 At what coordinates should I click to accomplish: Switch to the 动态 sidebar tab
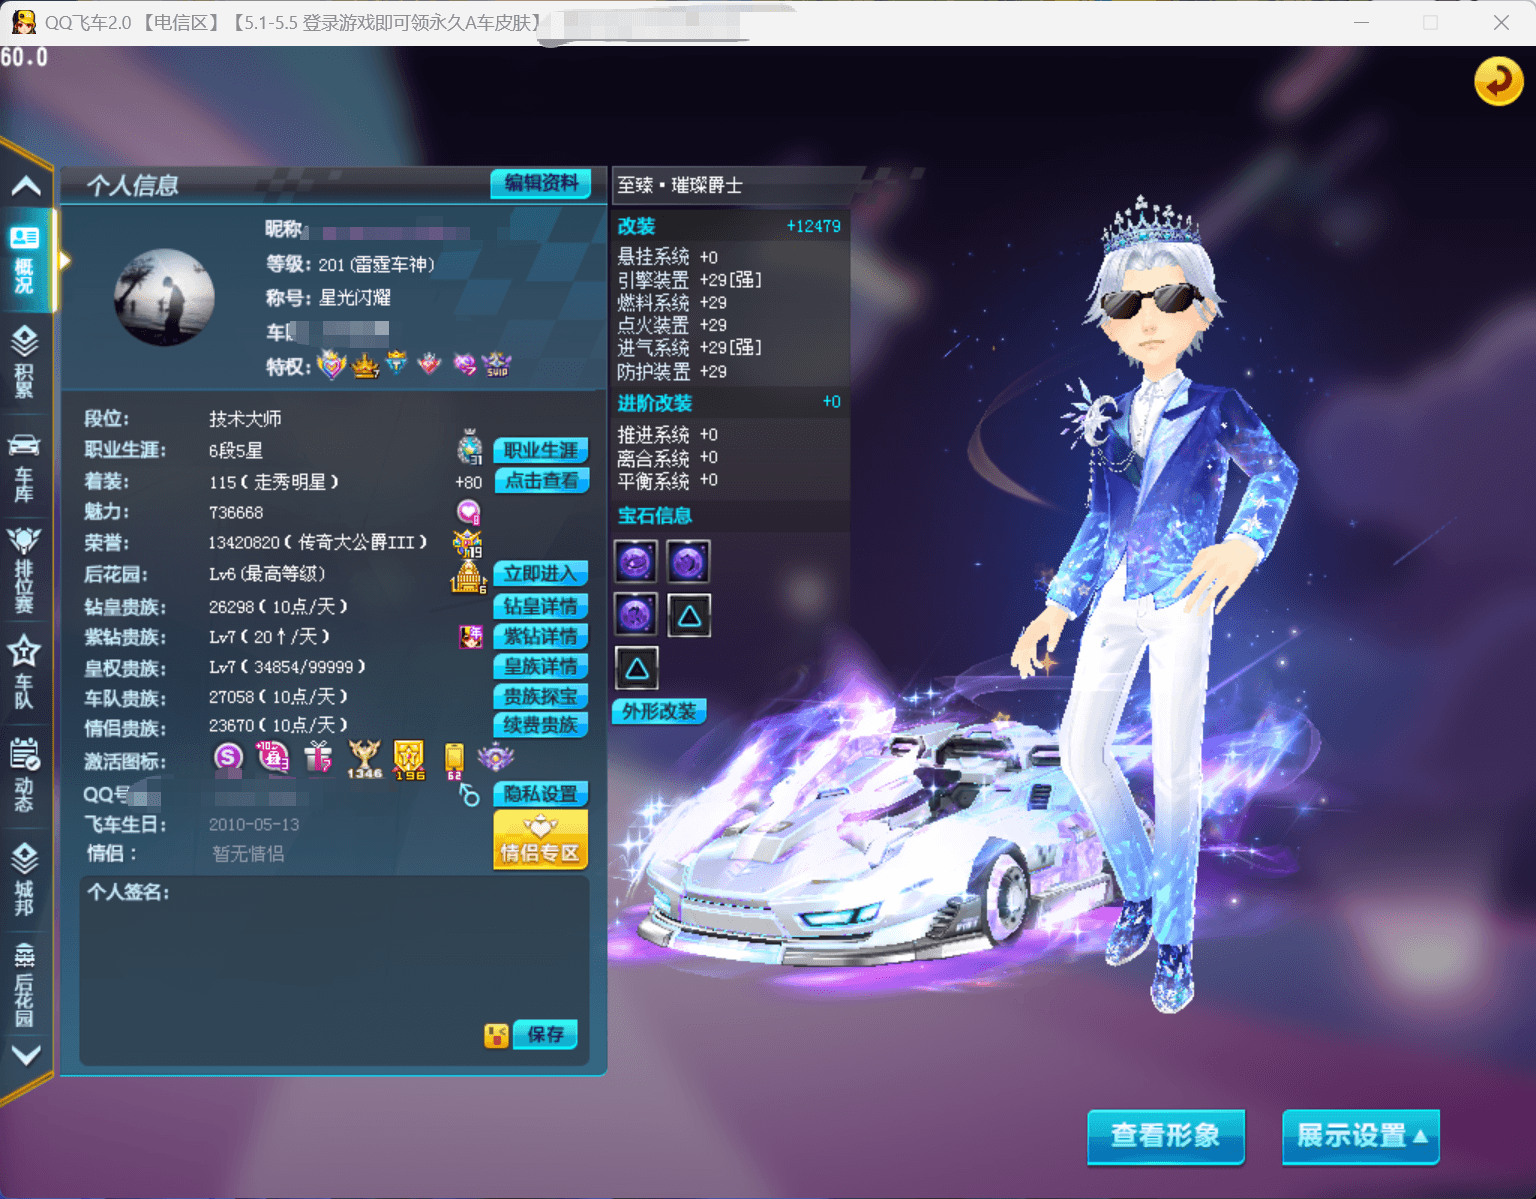25,776
